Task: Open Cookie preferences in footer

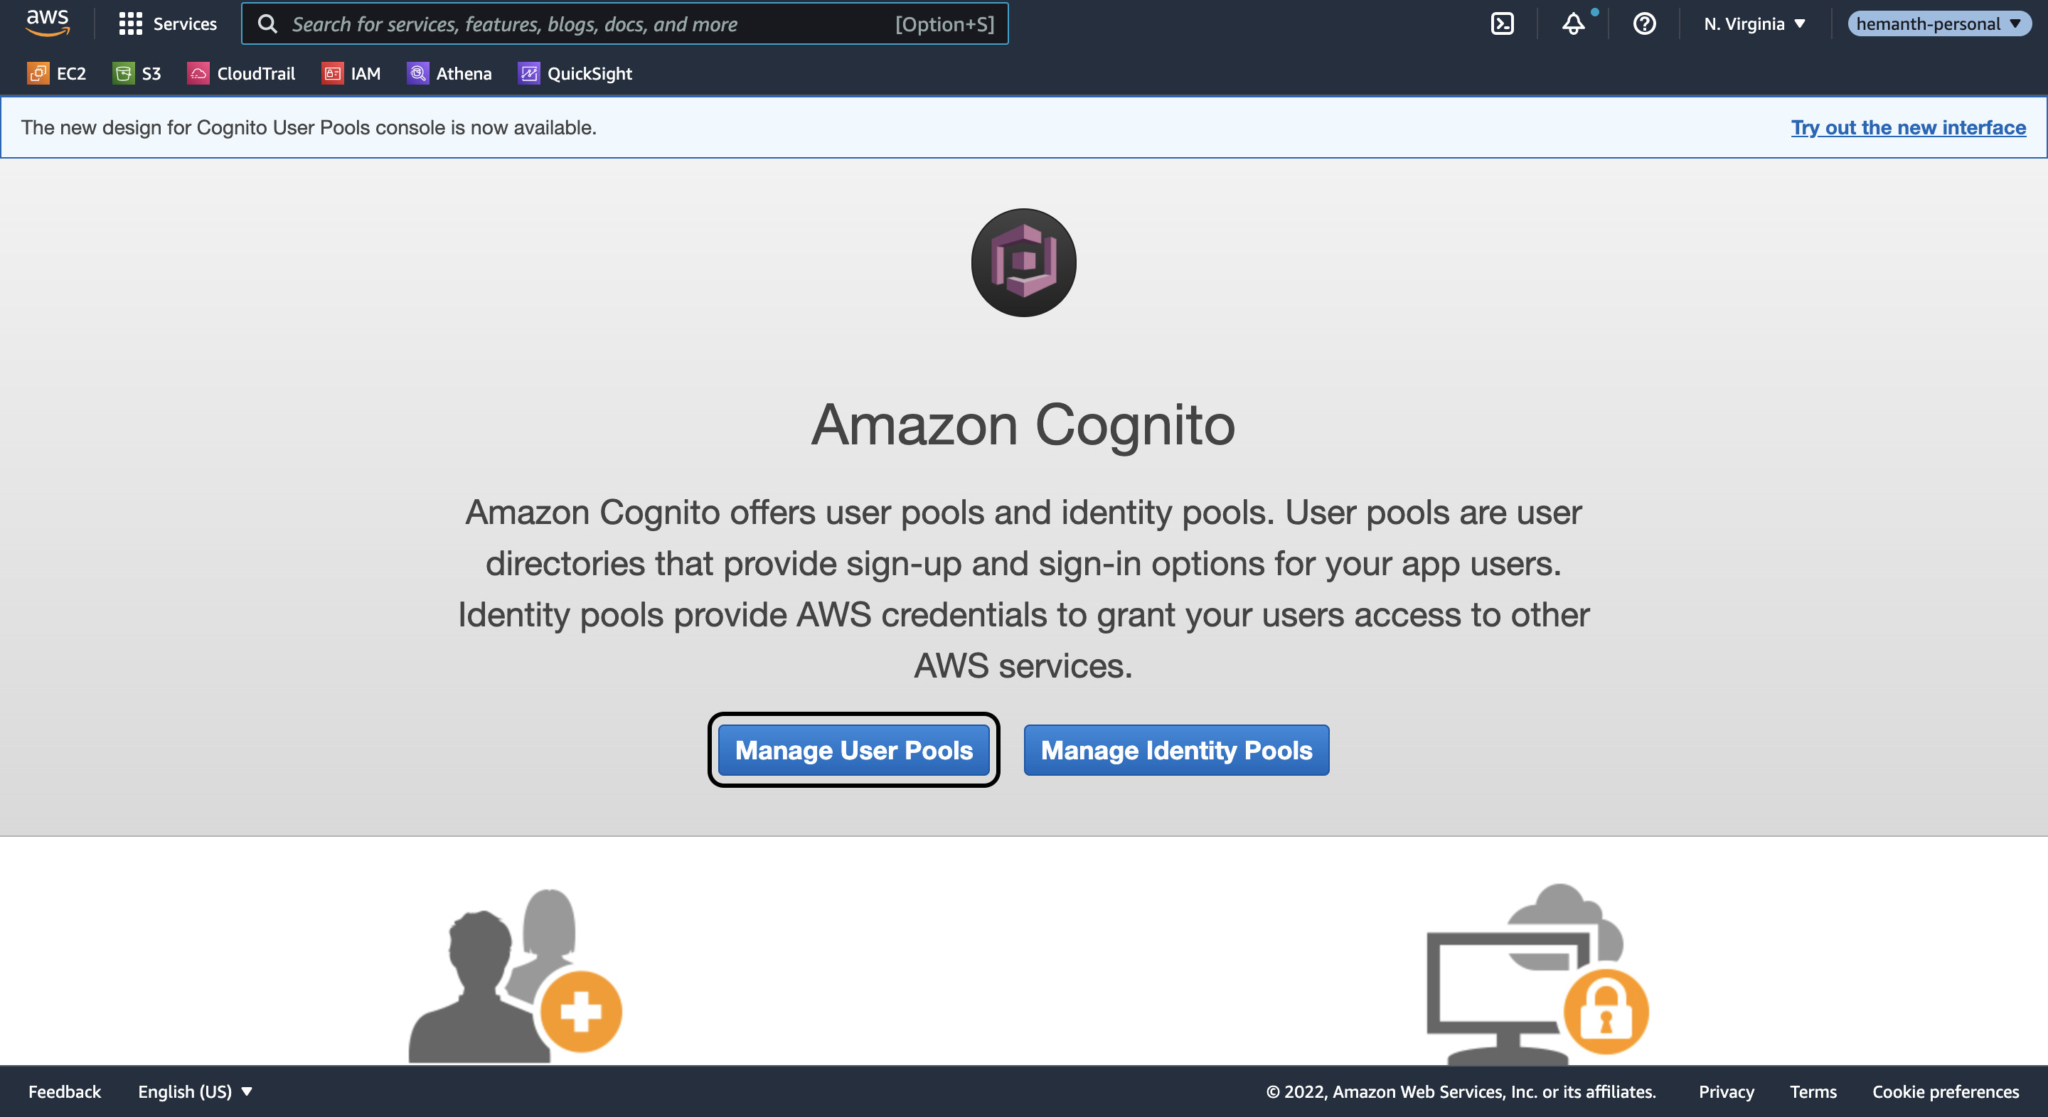Action: (x=1946, y=1091)
